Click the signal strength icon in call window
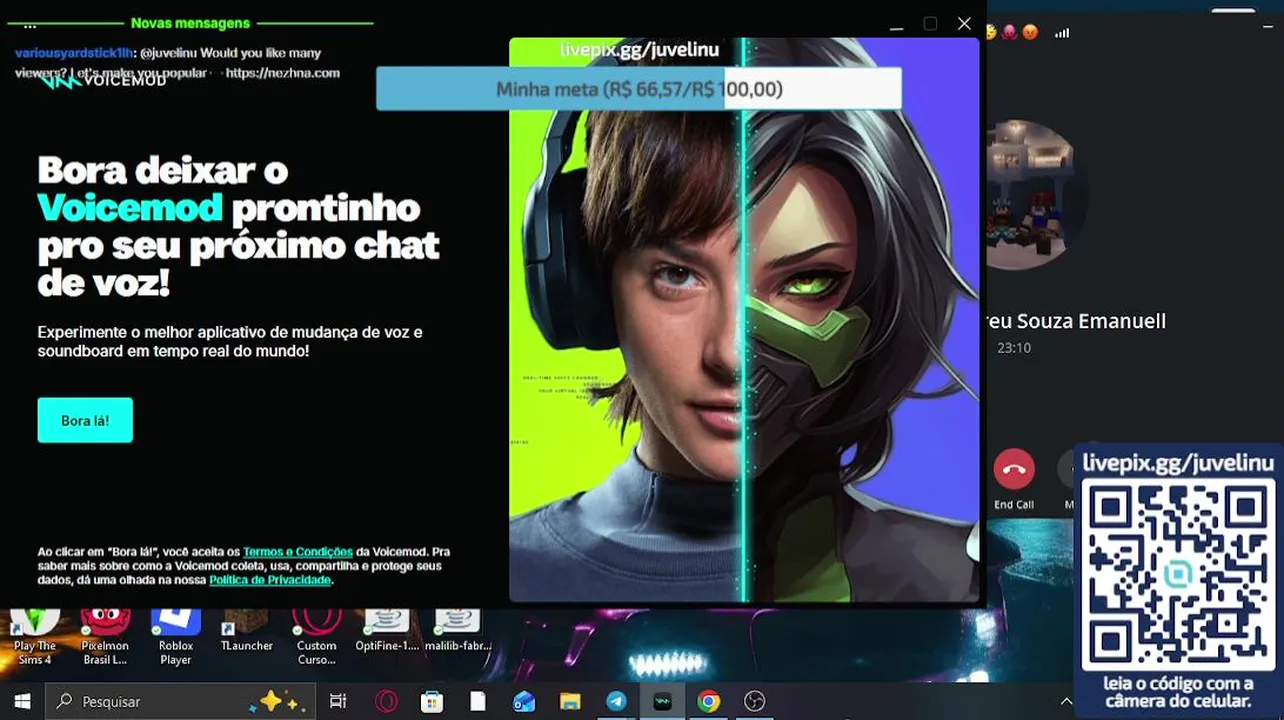The width and height of the screenshot is (1284, 720). click(x=1062, y=32)
